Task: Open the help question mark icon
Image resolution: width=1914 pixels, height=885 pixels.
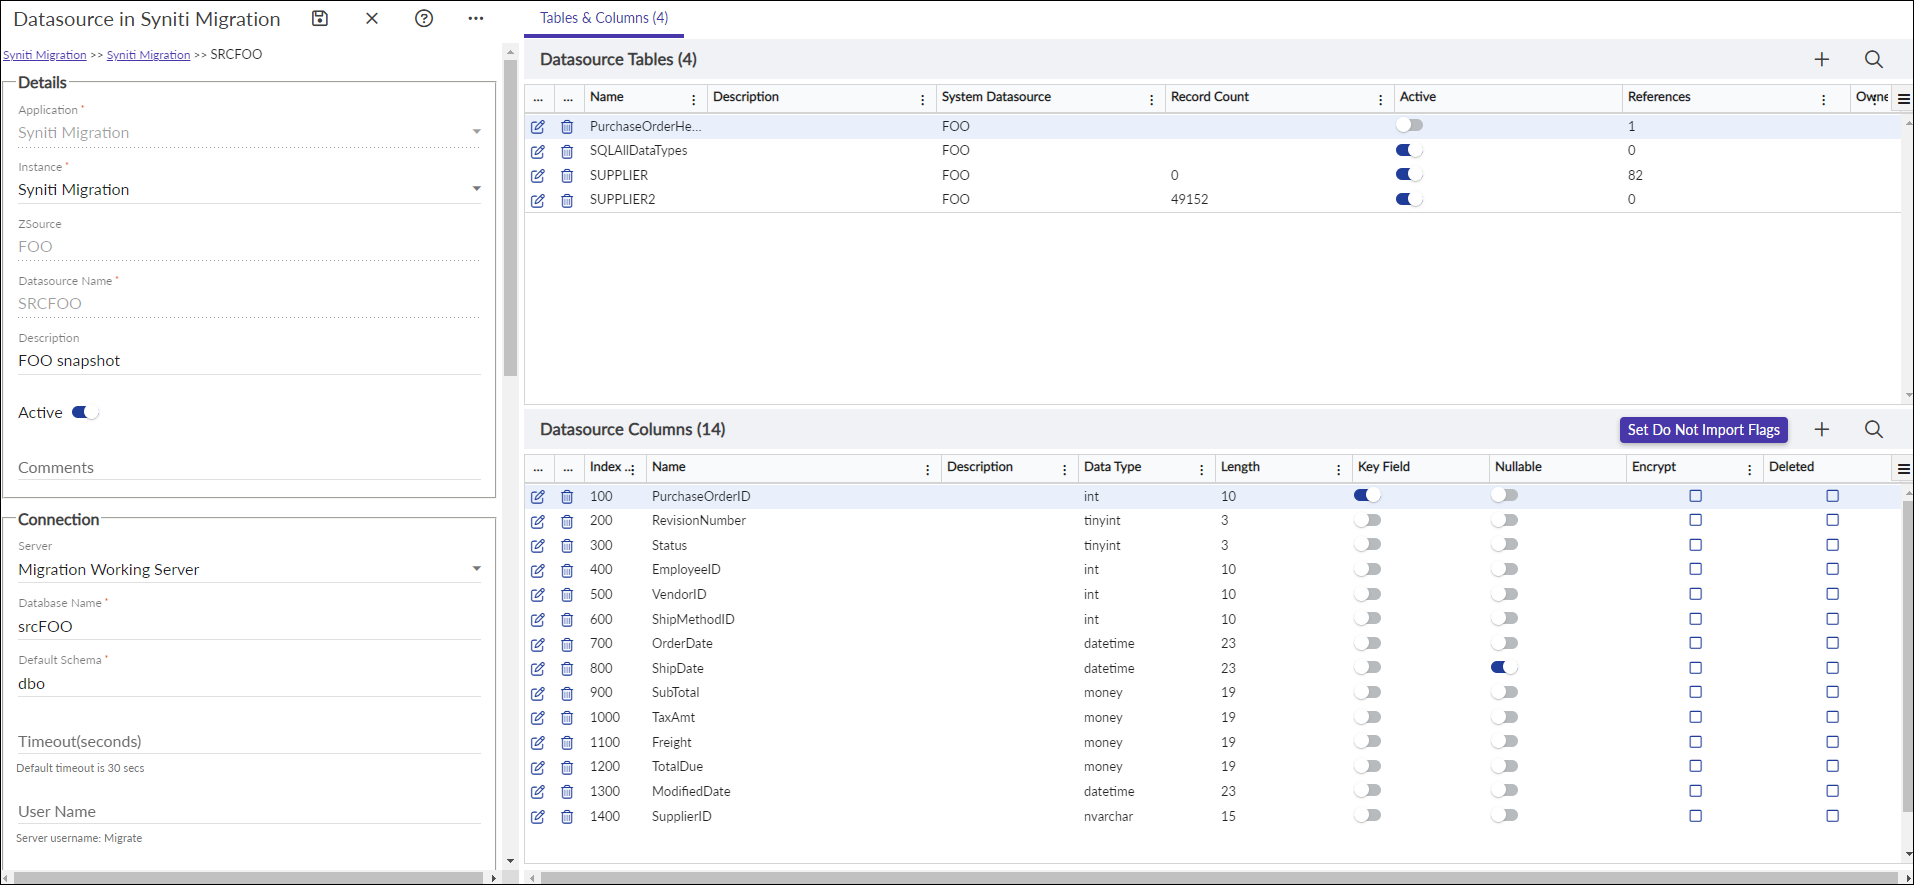Action: 424,18
